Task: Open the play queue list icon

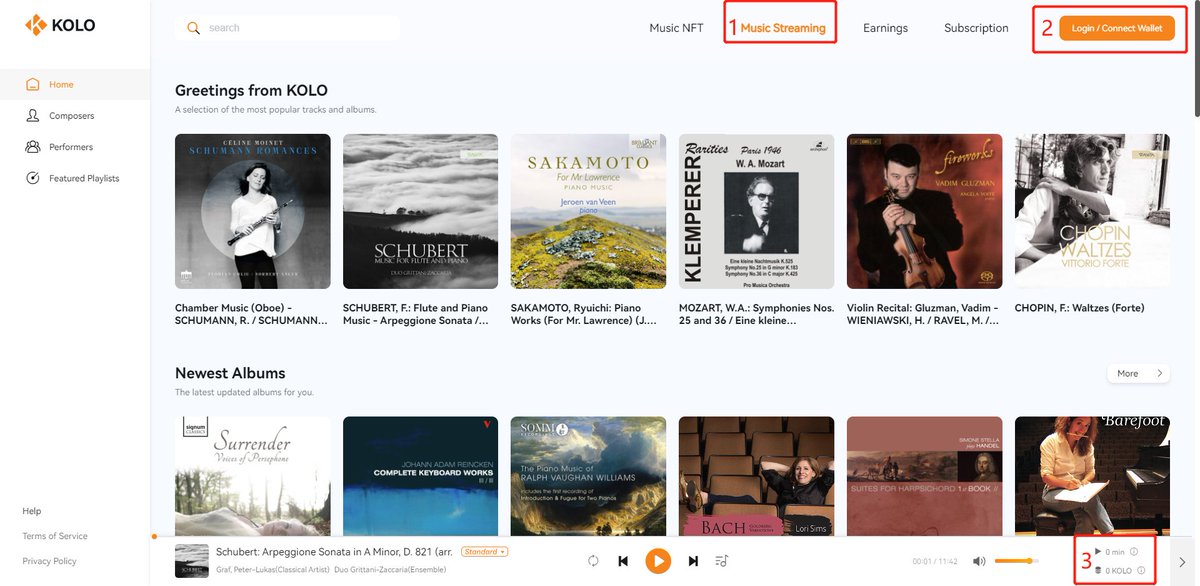Action: click(723, 561)
